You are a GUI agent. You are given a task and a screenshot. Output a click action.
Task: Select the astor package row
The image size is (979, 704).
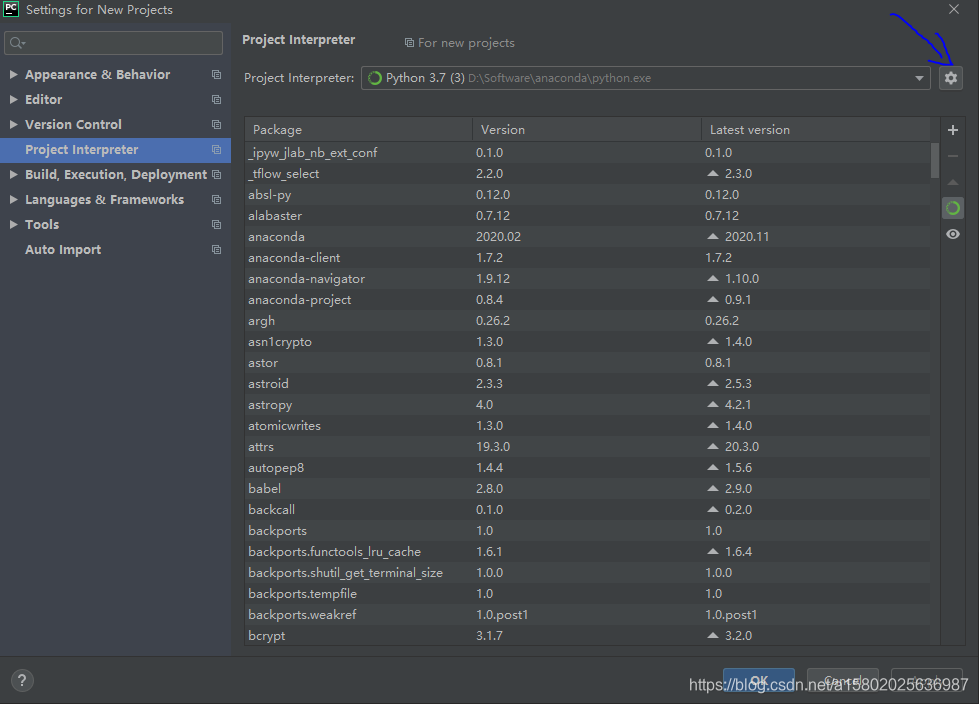tap(588, 362)
